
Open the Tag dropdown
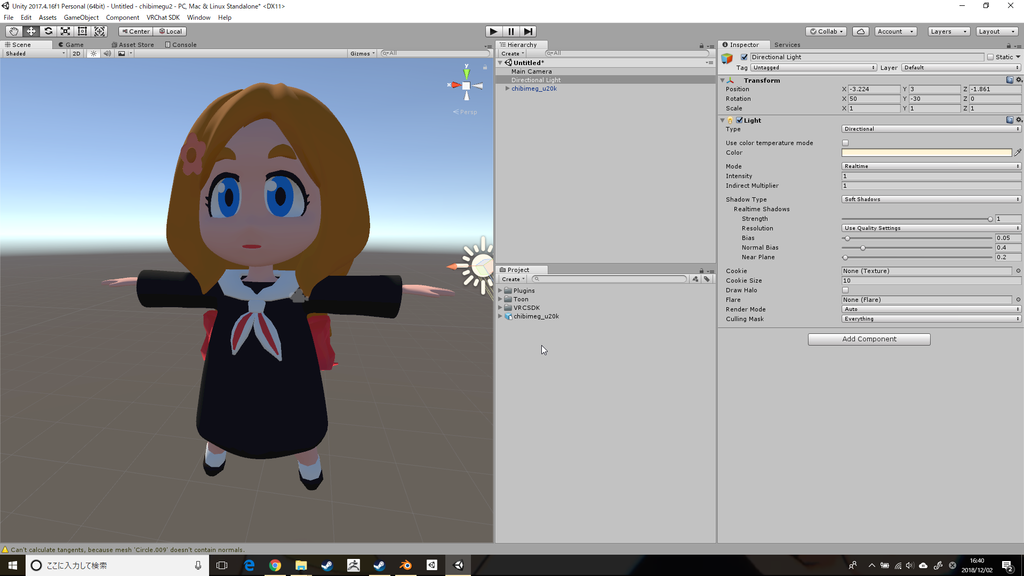(813, 68)
